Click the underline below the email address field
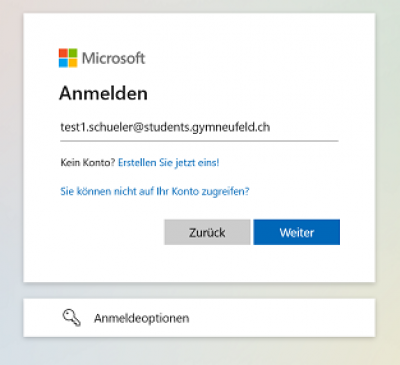400x365 pixels. 199,141
